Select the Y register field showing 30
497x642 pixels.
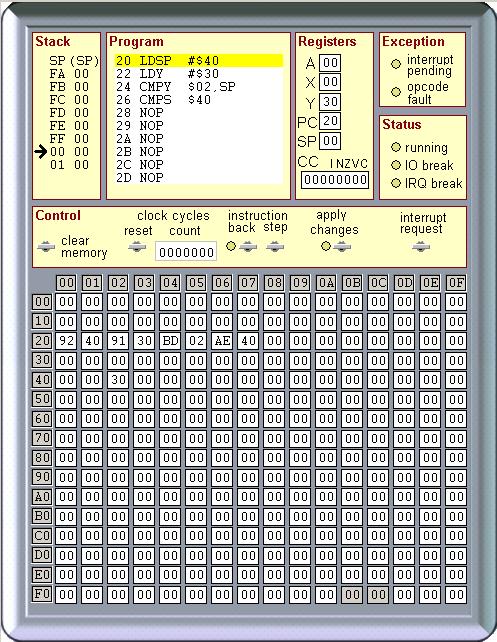point(330,102)
